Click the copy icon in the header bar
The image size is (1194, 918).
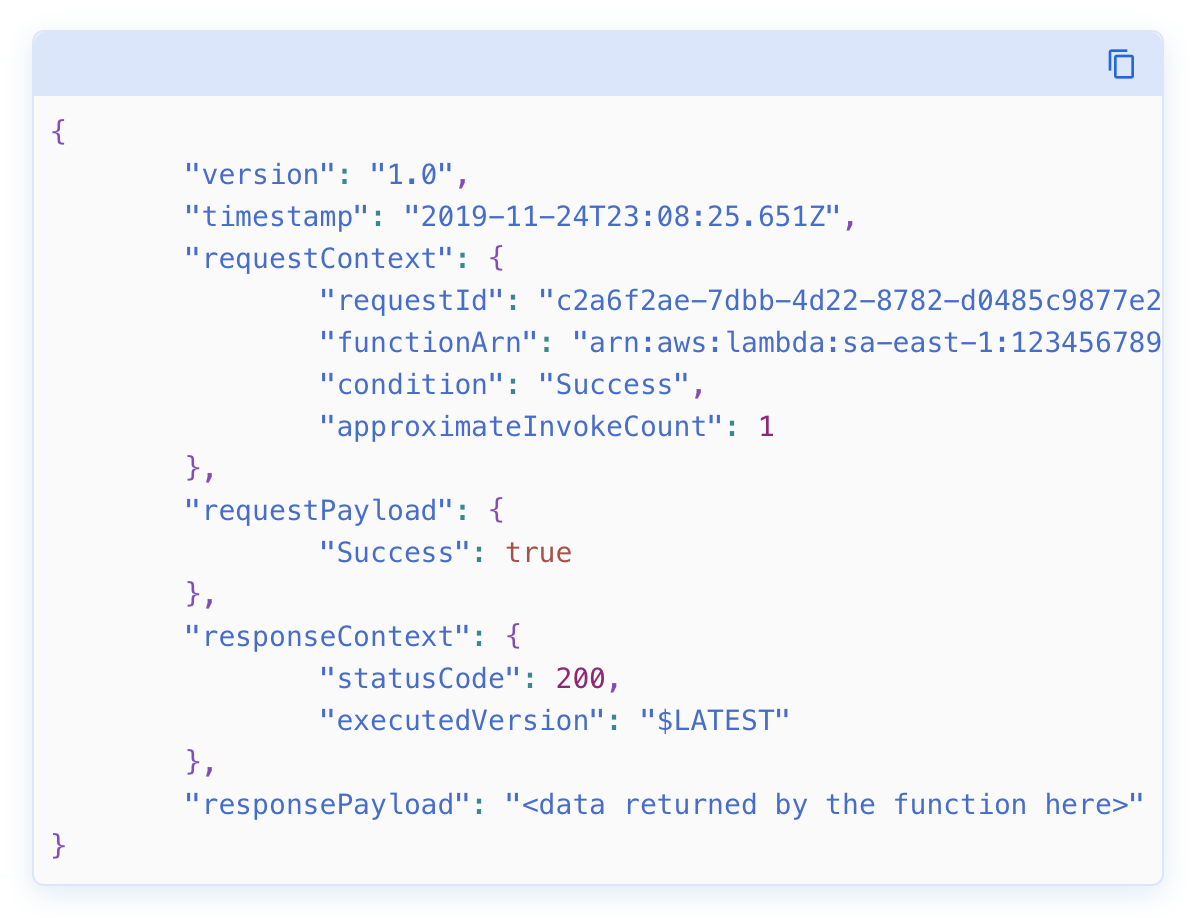1121,64
